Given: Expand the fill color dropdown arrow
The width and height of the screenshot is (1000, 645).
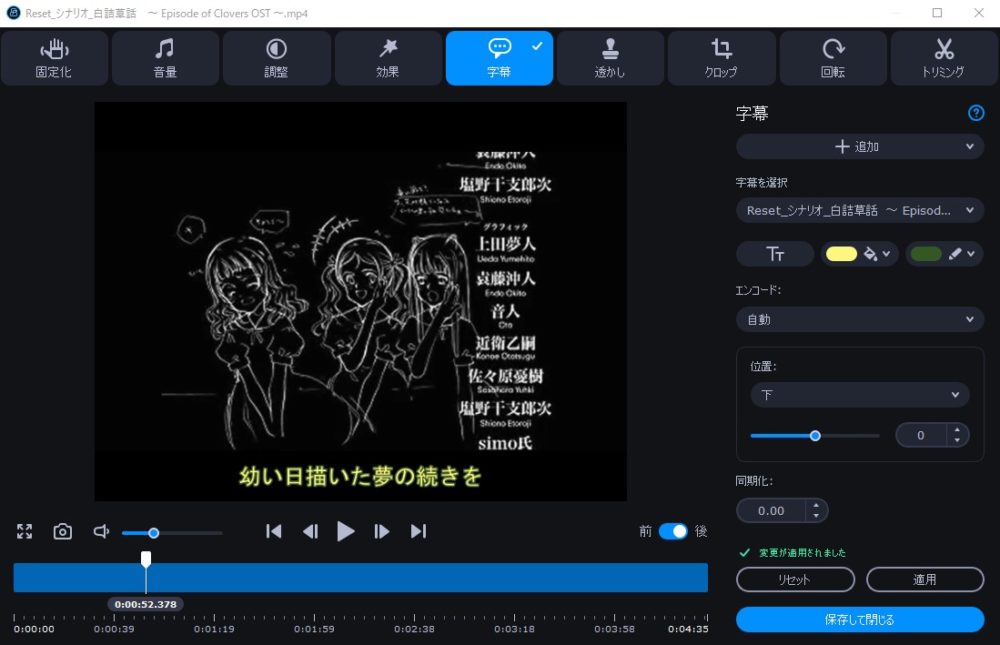Looking at the screenshot, I should coord(886,254).
